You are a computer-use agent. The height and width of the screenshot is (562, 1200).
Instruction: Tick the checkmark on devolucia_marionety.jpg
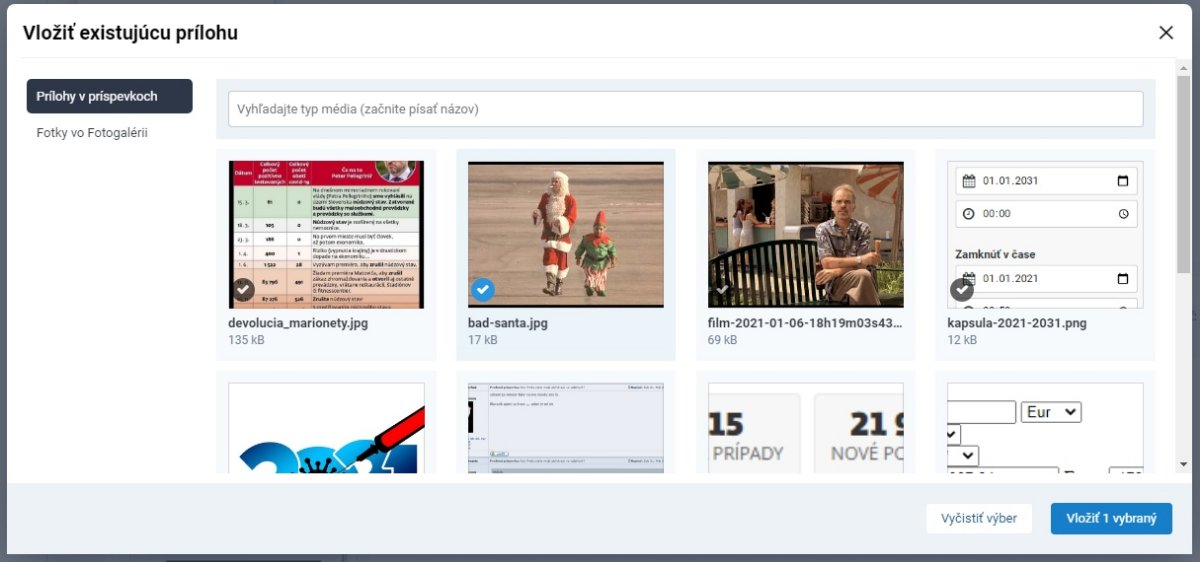tap(243, 290)
